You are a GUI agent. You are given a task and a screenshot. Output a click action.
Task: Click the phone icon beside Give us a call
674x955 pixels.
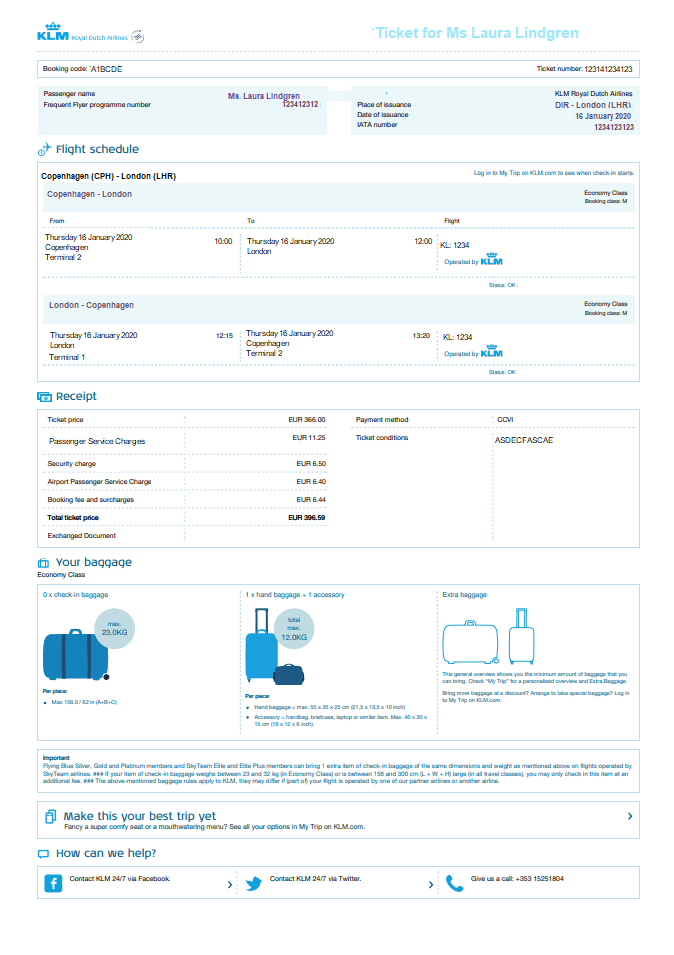pyautogui.click(x=455, y=884)
